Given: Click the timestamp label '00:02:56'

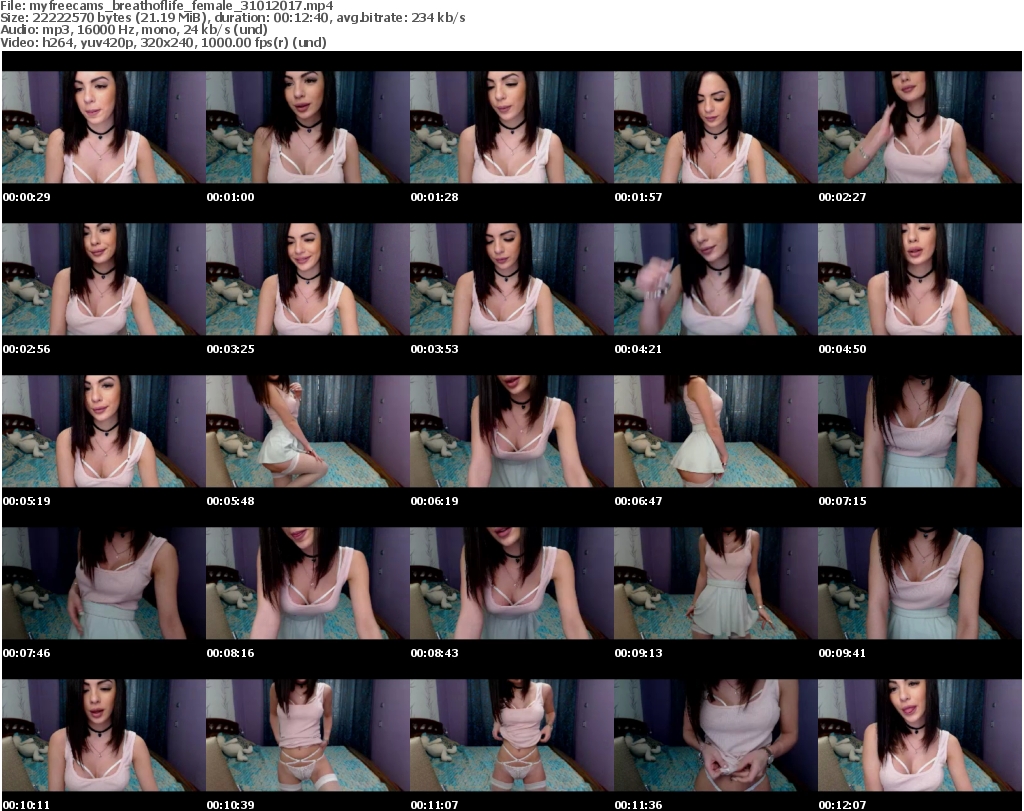Looking at the screenshot, I should [x=27, y=349].
